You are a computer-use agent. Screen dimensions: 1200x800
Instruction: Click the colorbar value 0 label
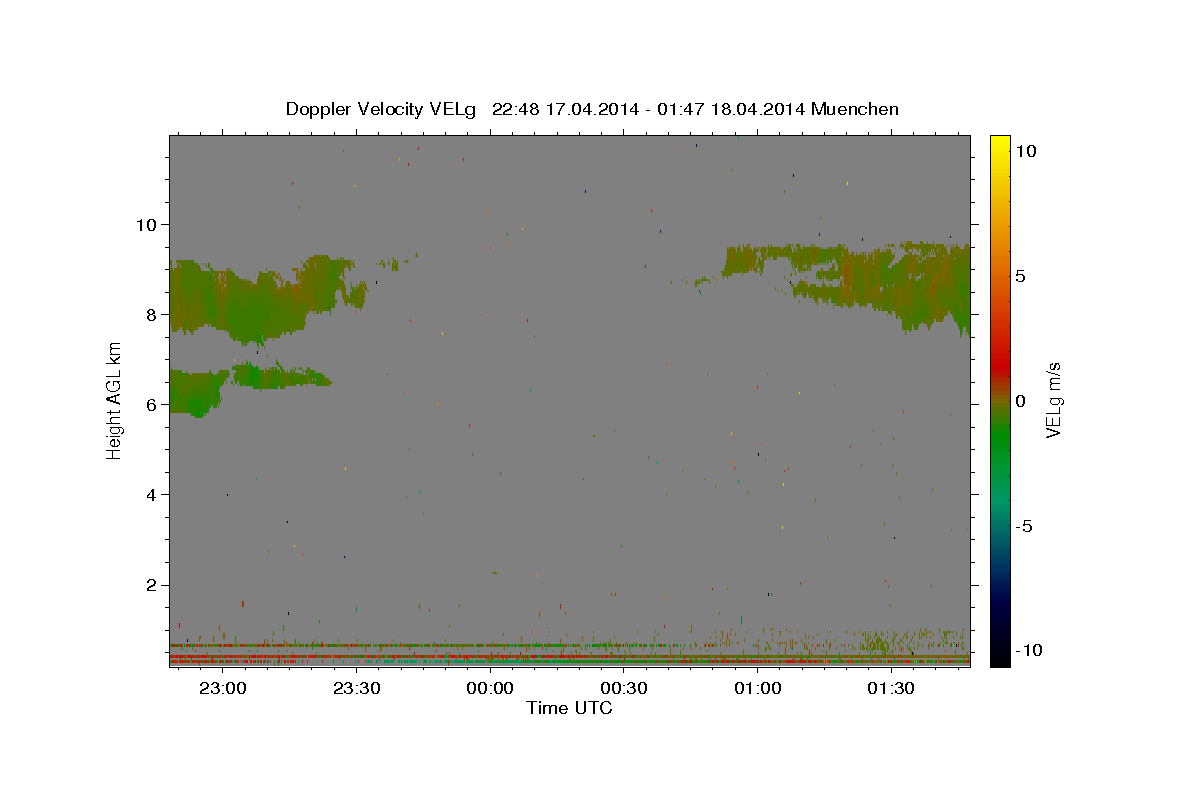point(1020,401)
